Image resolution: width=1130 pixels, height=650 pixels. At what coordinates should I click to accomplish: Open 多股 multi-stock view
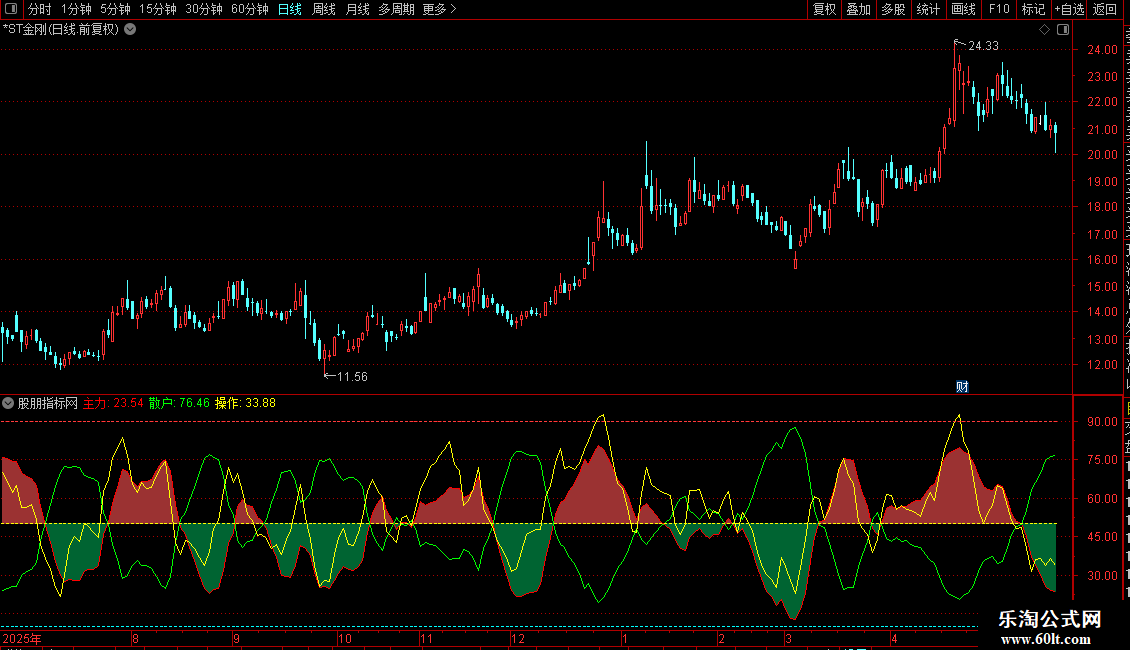894,9
